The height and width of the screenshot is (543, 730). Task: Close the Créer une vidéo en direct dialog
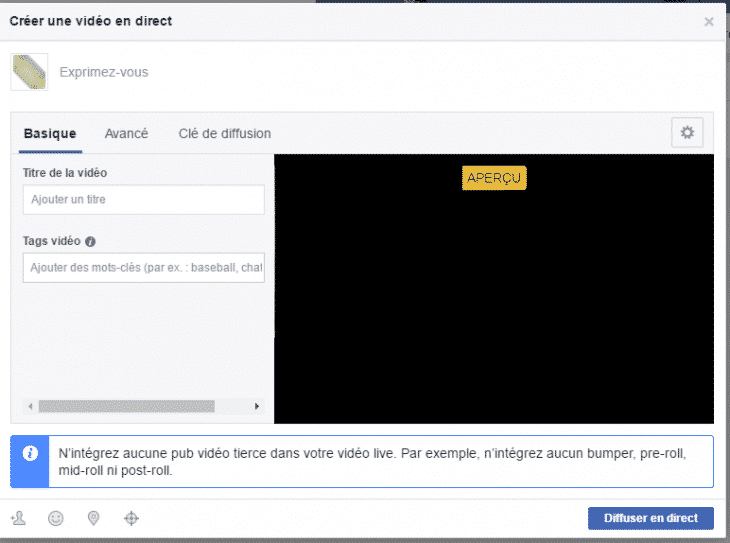(709, 21)
